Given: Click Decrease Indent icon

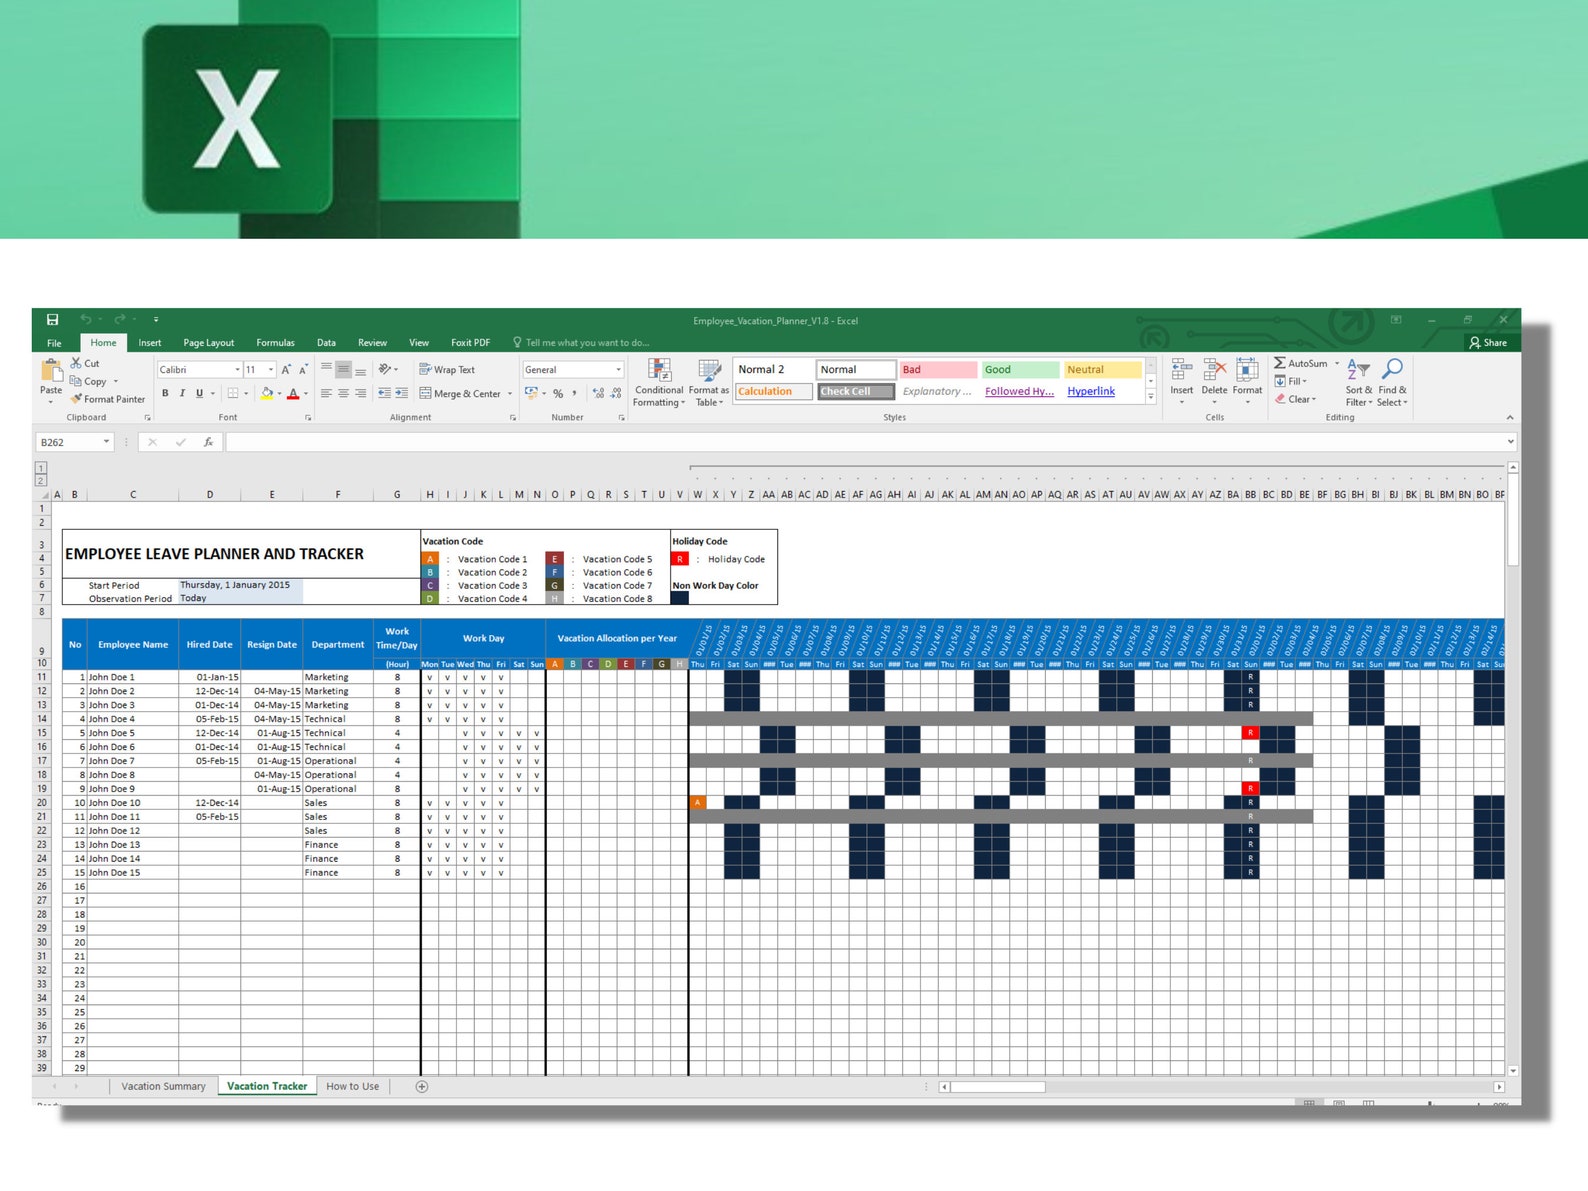Looking at the screenshot, I should [x=384, y=393].
